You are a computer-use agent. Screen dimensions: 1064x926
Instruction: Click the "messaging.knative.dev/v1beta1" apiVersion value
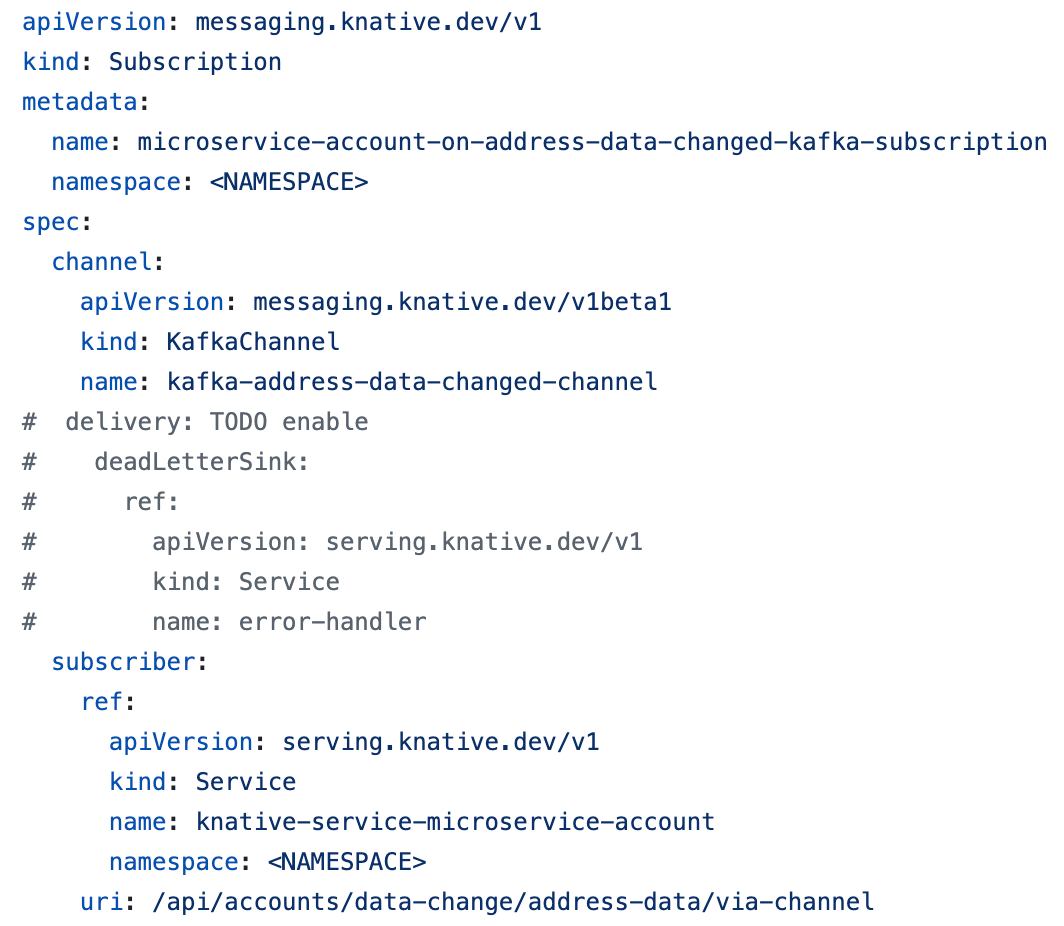pos(462,302)
